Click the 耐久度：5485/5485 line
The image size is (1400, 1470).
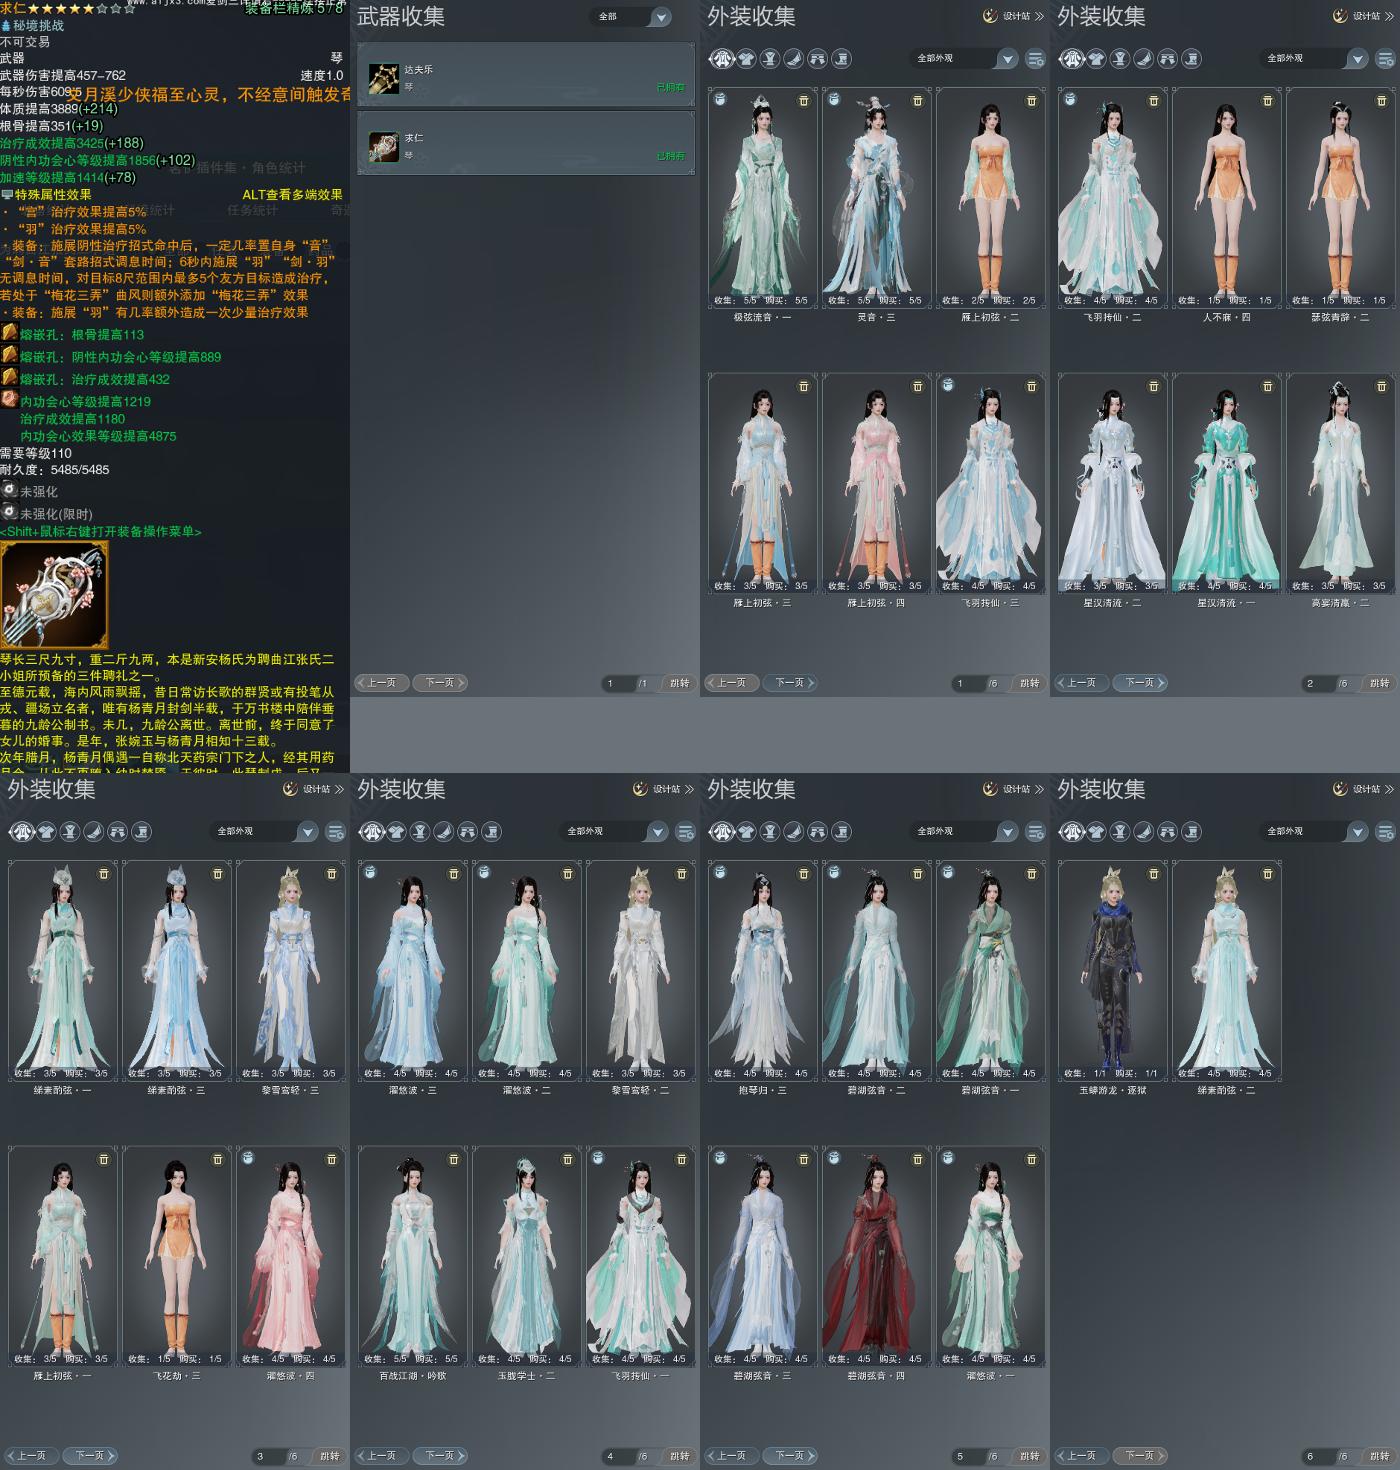[x=55, y=470]
